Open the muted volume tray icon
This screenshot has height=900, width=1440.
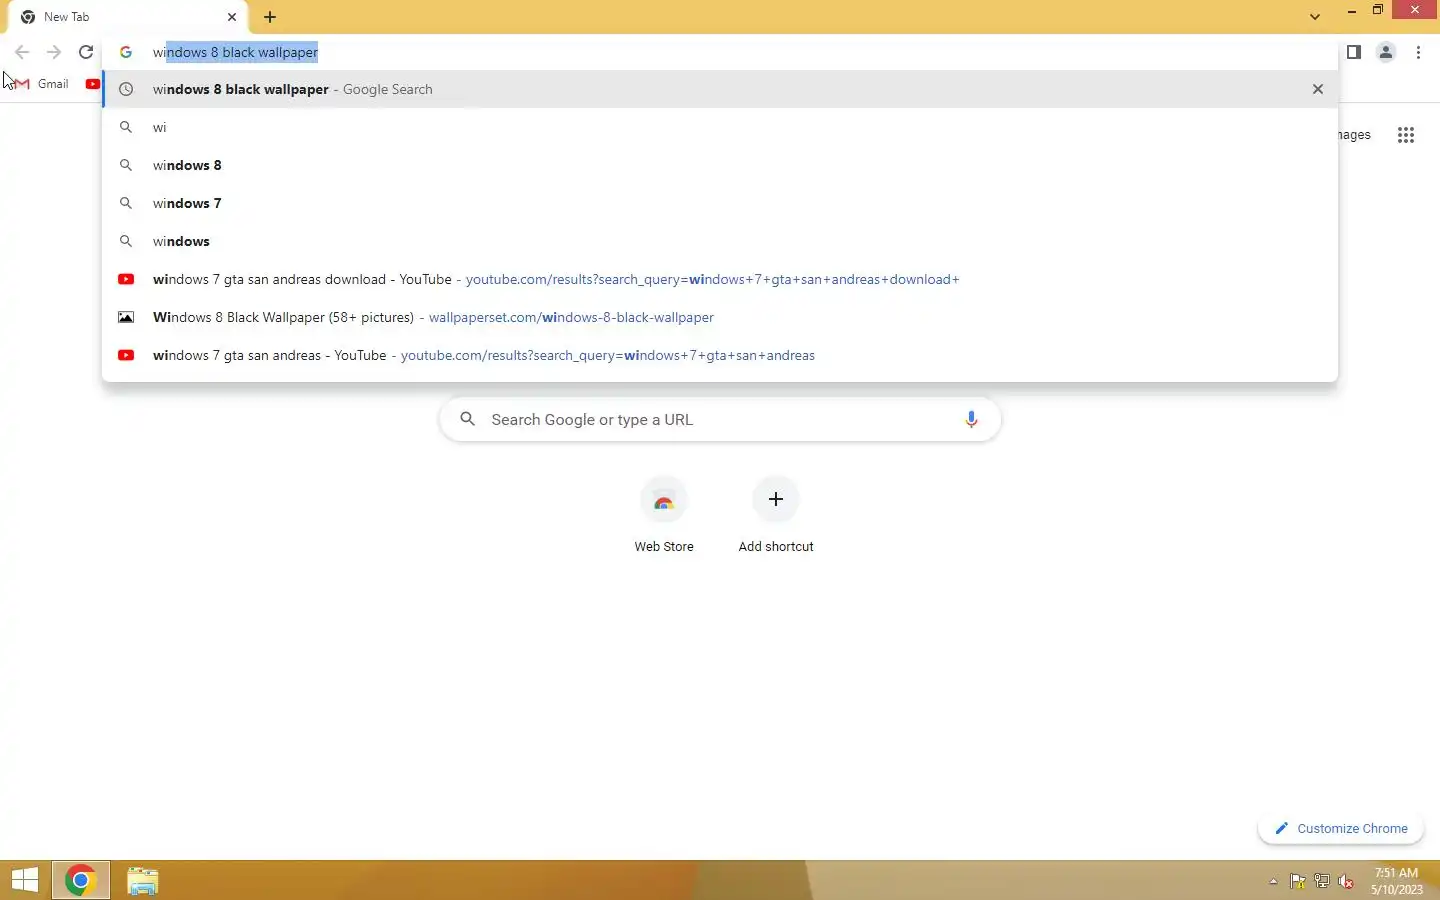click(1347, 882)
